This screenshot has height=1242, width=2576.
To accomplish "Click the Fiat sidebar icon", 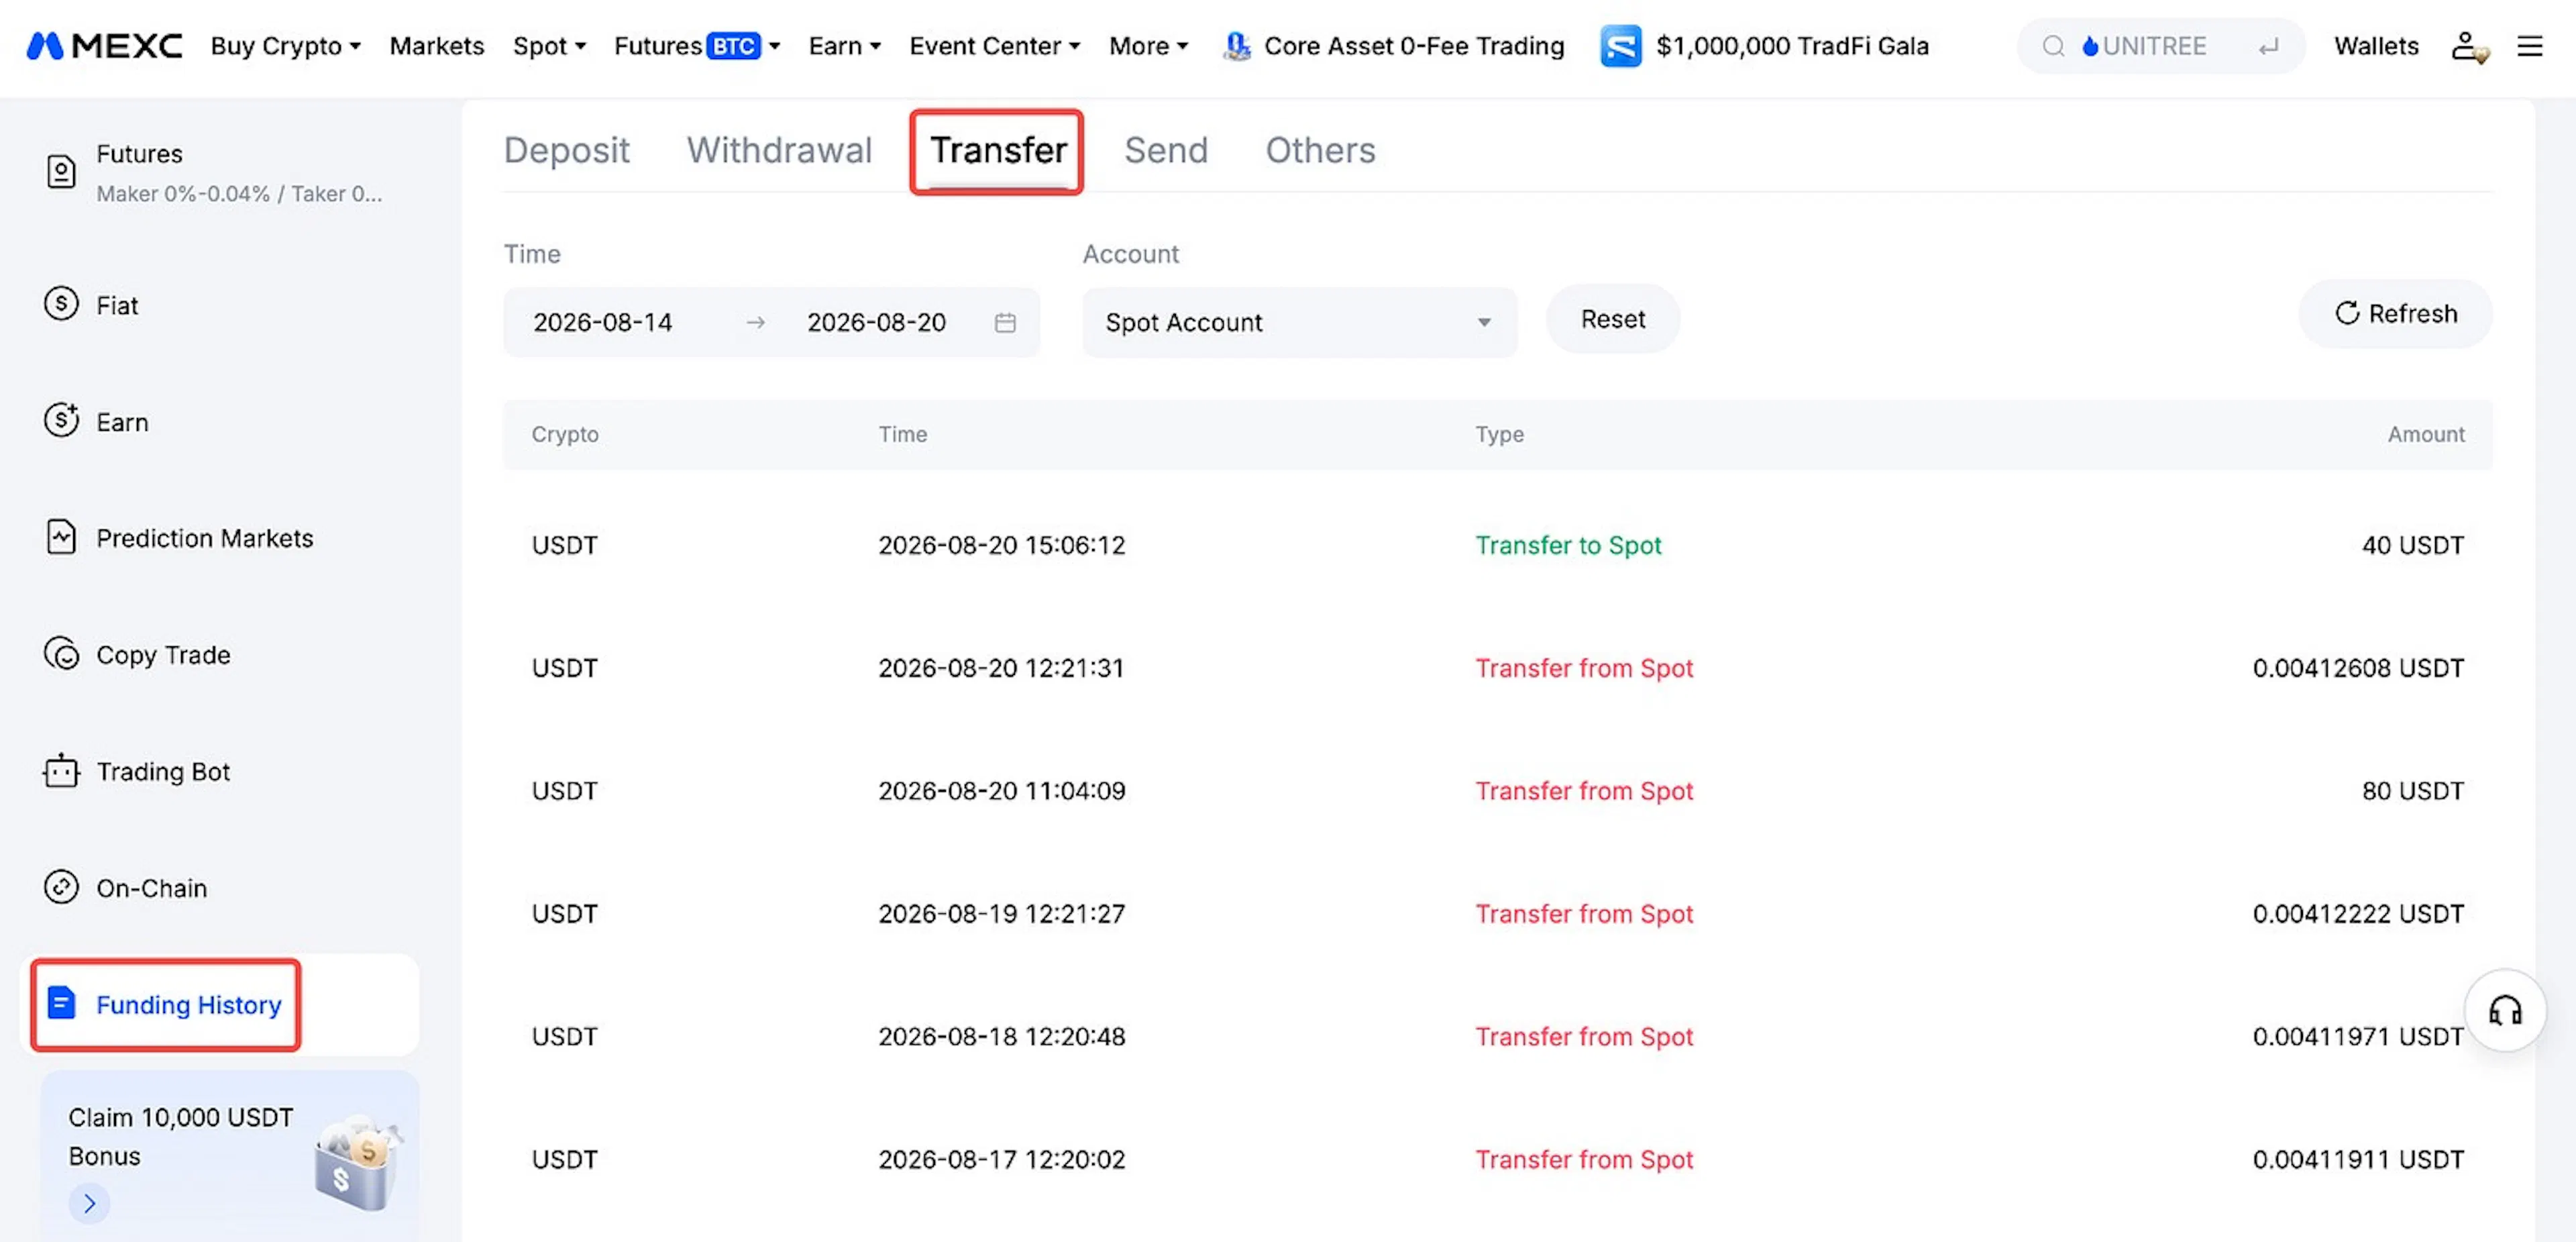I will tap(61, 303).
